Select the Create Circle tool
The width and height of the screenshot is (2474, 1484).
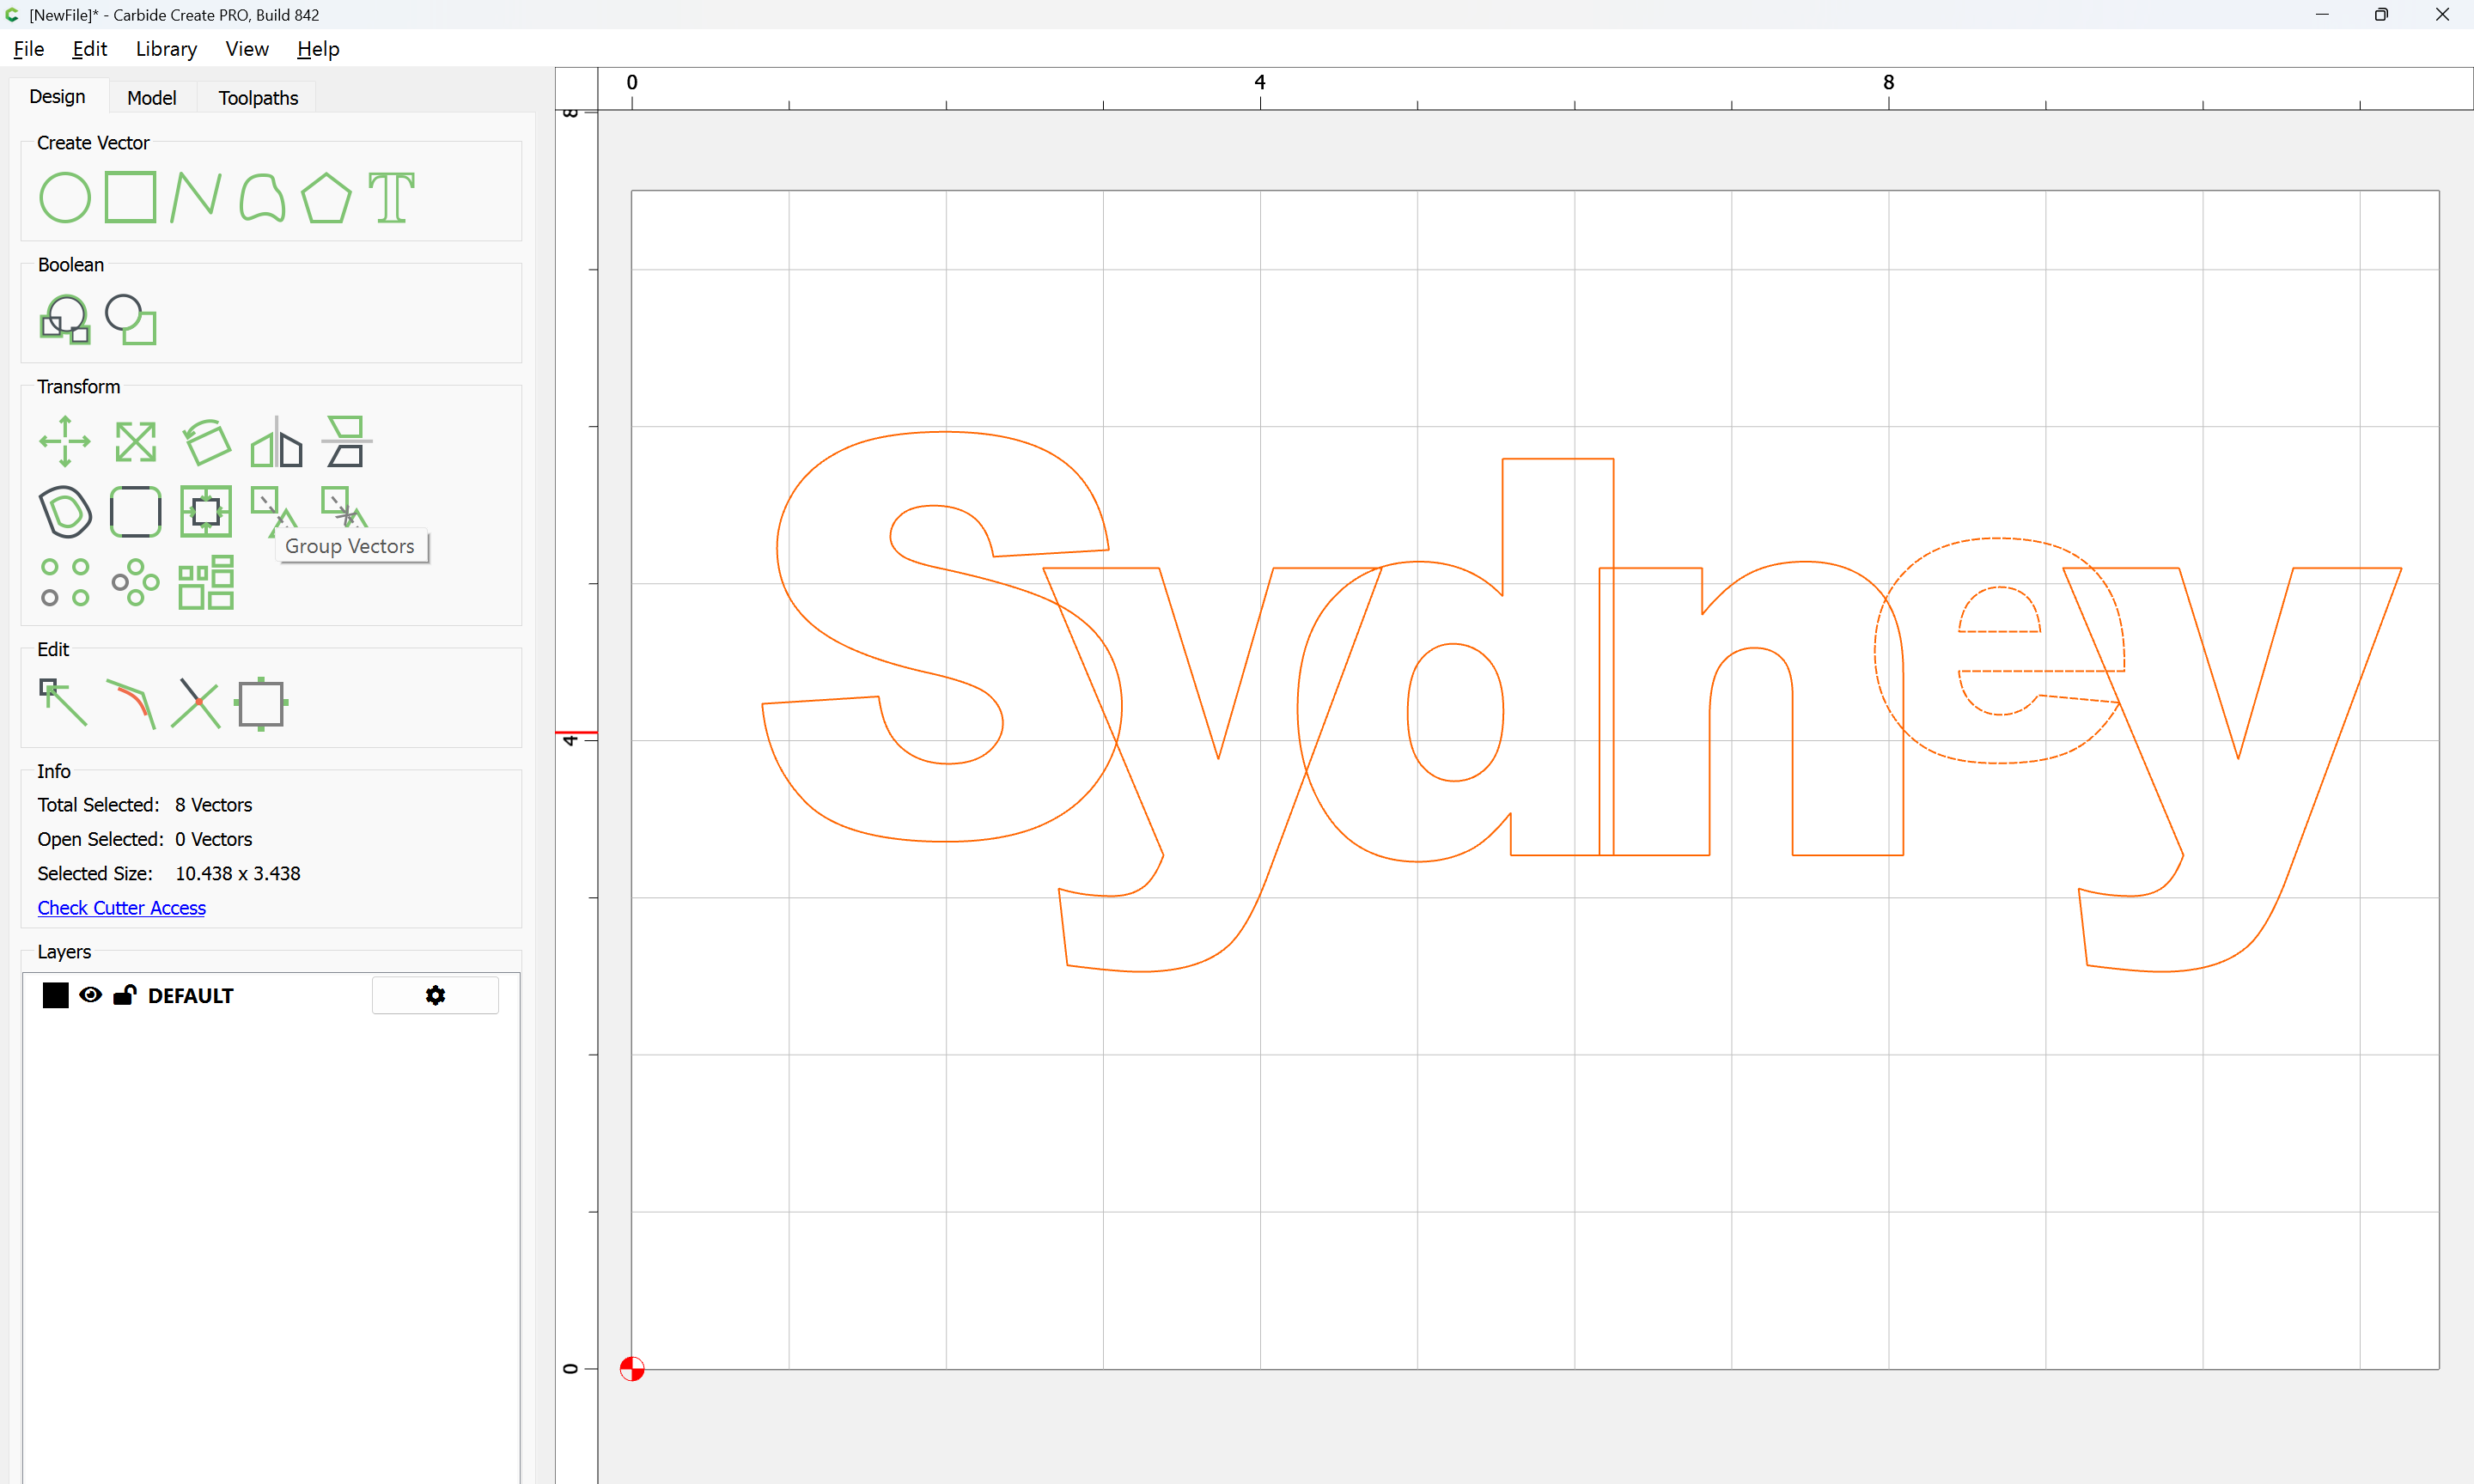65,197
